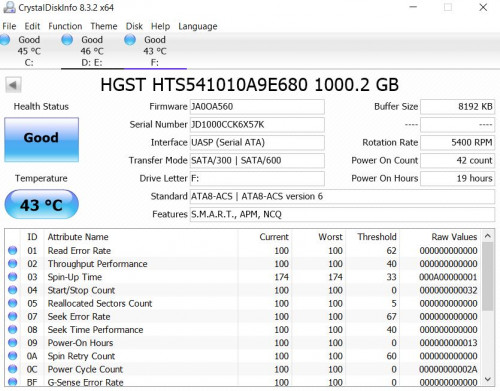Click the status orb for Seek Time Performance
Screen dimensions: 500x391
[13, 329]
